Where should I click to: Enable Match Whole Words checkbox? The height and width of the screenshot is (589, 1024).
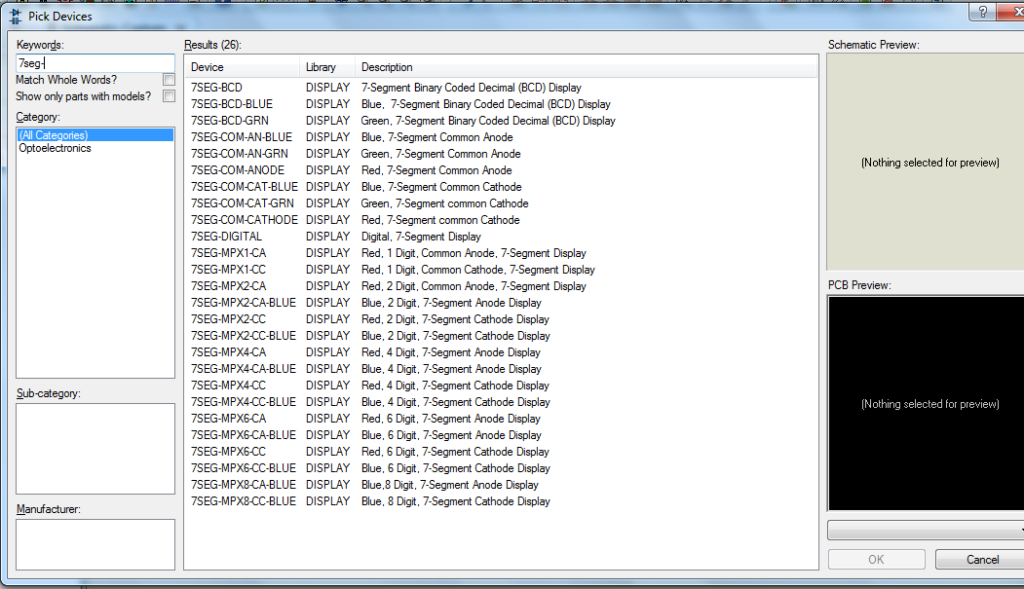click(169, 79)
